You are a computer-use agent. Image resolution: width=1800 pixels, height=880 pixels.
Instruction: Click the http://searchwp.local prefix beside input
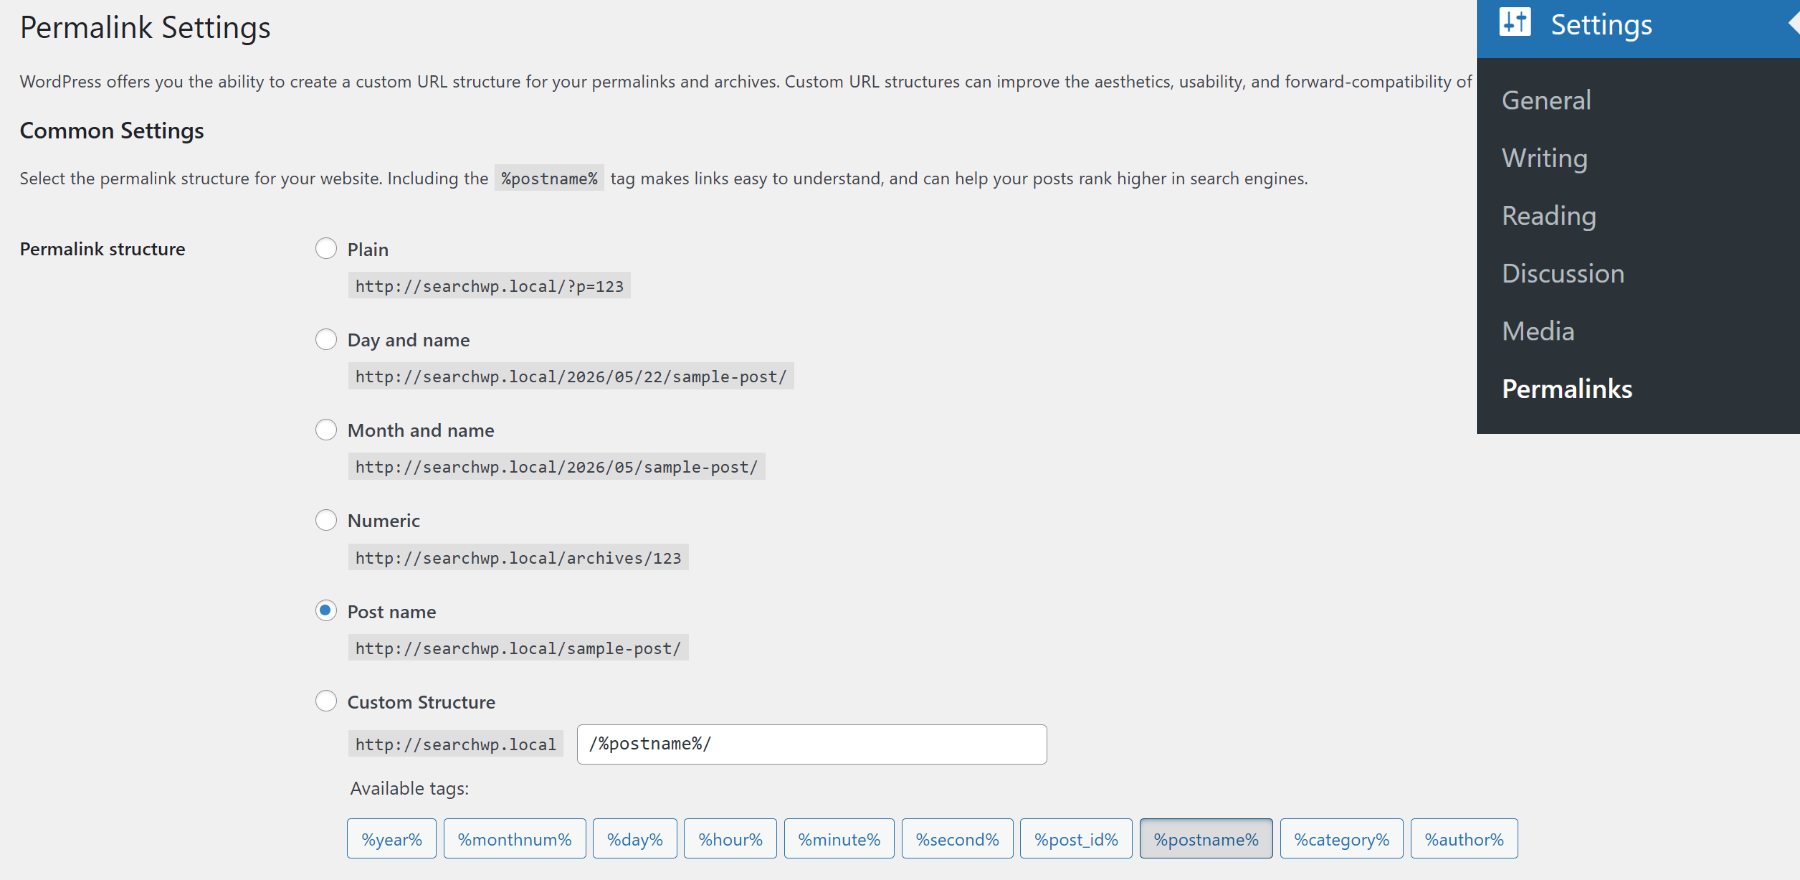point(456,744)
